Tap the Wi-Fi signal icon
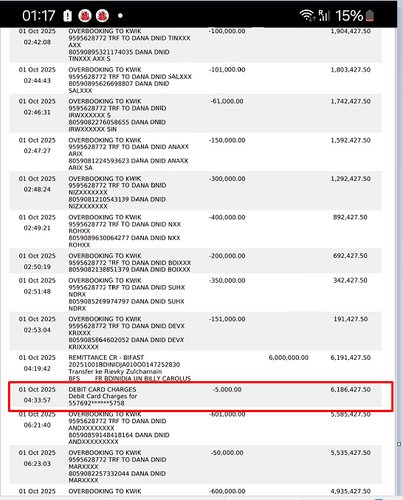The image size is (403, 500). 307,15
